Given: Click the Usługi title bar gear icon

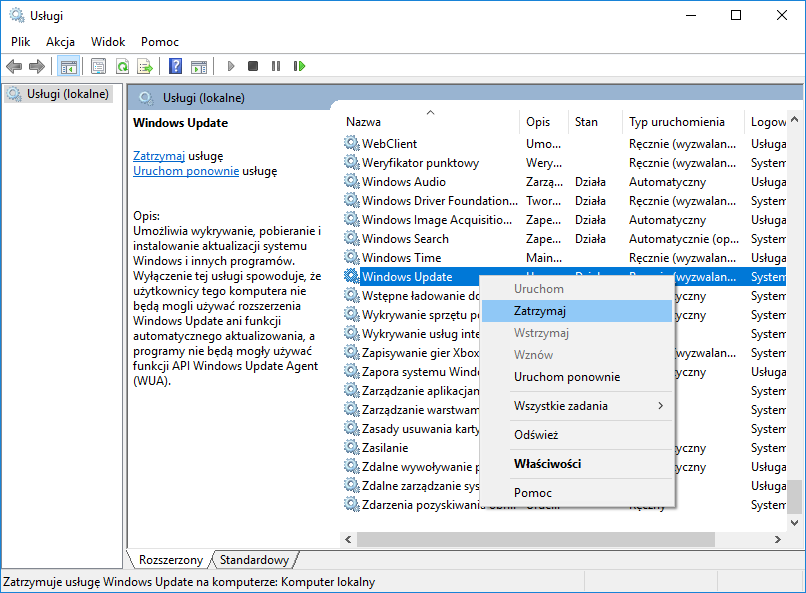Looking at the screenshot, I should [x=17, y=15].
